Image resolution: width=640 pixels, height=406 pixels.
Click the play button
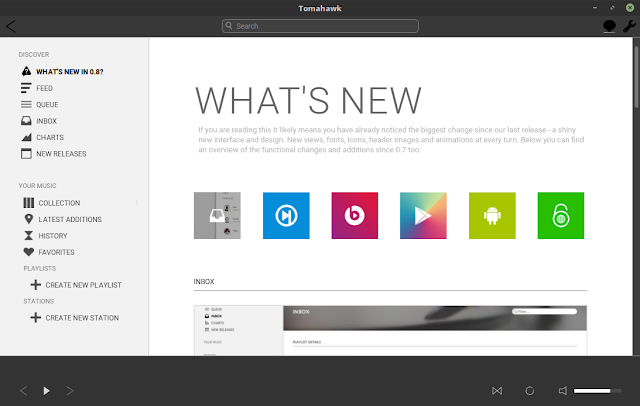tap(47, 391)
